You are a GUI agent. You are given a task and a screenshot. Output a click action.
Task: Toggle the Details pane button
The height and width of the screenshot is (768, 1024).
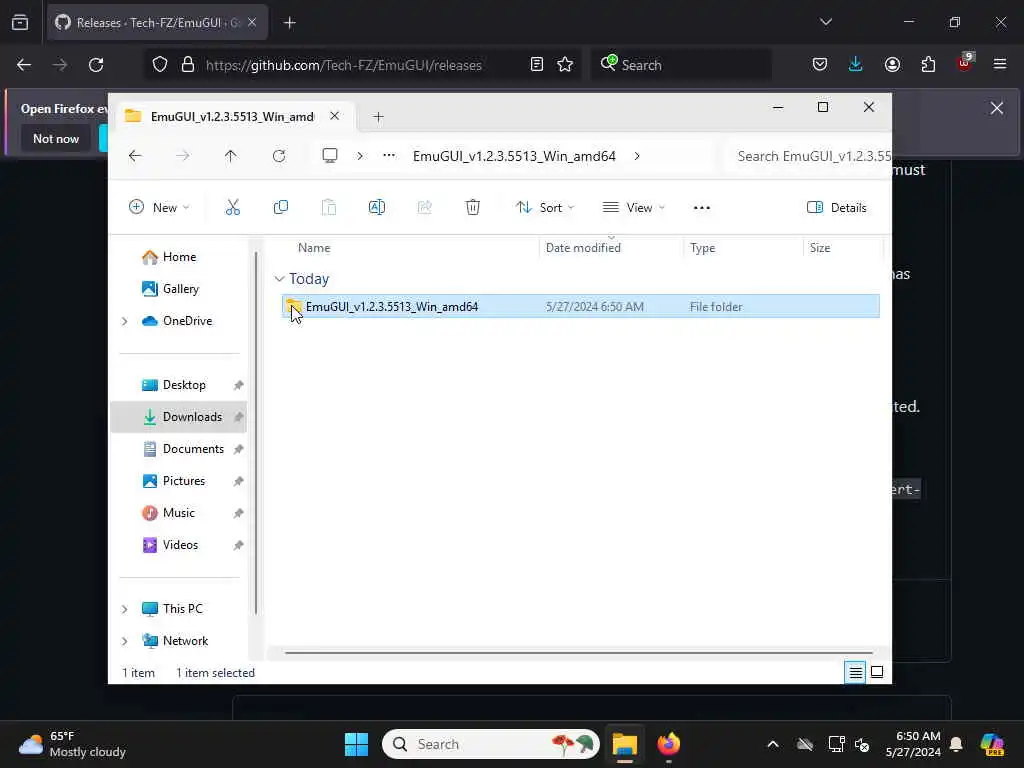coord(837,208)
